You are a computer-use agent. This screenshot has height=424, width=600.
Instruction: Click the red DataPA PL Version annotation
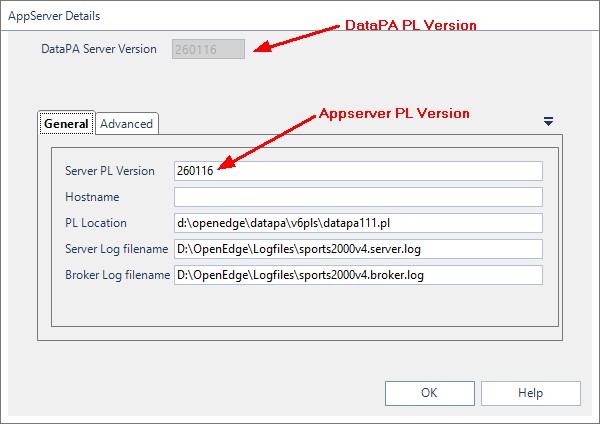411,25
